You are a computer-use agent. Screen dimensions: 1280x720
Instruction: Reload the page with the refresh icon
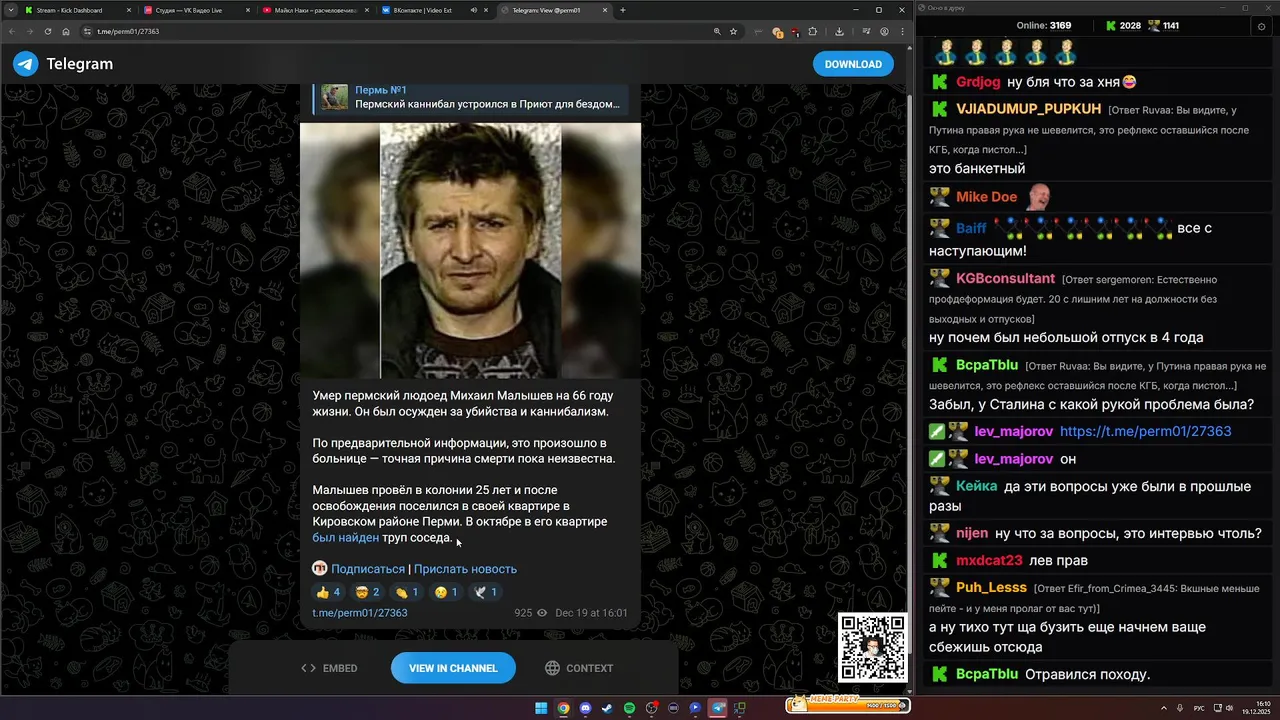tap(48, 31)
